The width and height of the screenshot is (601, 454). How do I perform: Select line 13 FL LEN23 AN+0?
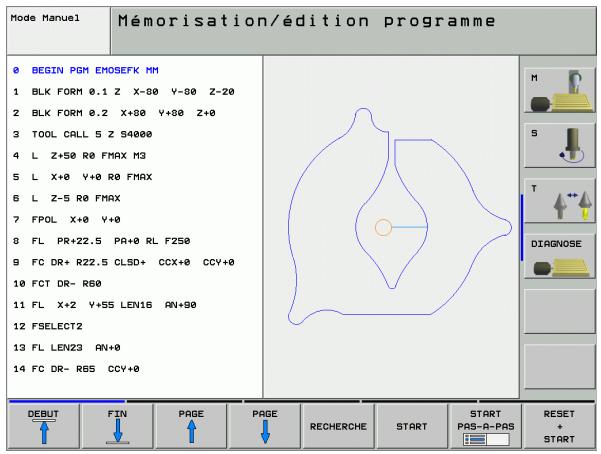[67, 347]
